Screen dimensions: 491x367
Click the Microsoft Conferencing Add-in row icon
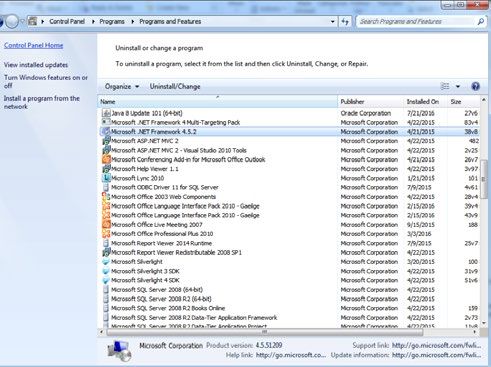(106, 159)
